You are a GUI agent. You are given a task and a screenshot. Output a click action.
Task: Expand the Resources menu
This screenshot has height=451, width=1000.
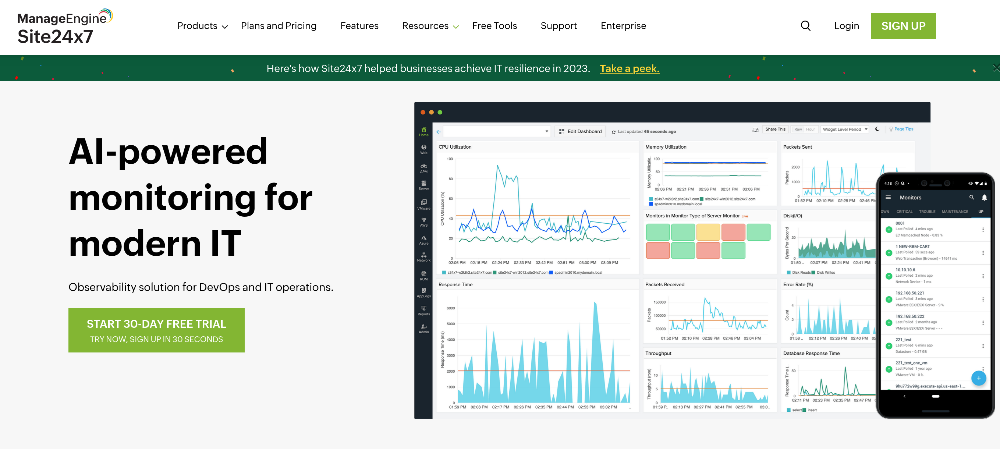tap(430, 26)
